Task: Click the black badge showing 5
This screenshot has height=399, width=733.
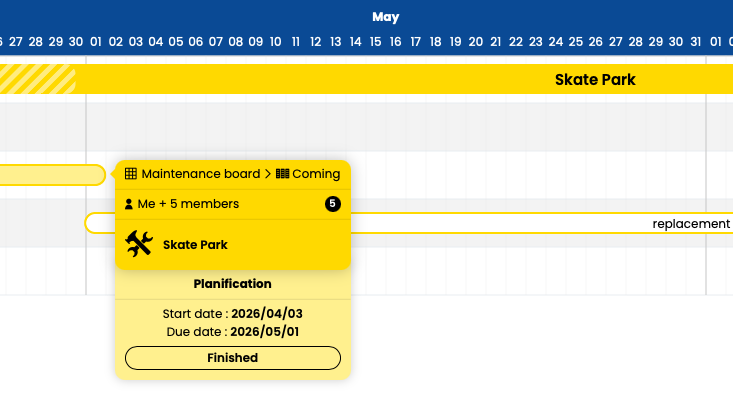Action: 332,204
